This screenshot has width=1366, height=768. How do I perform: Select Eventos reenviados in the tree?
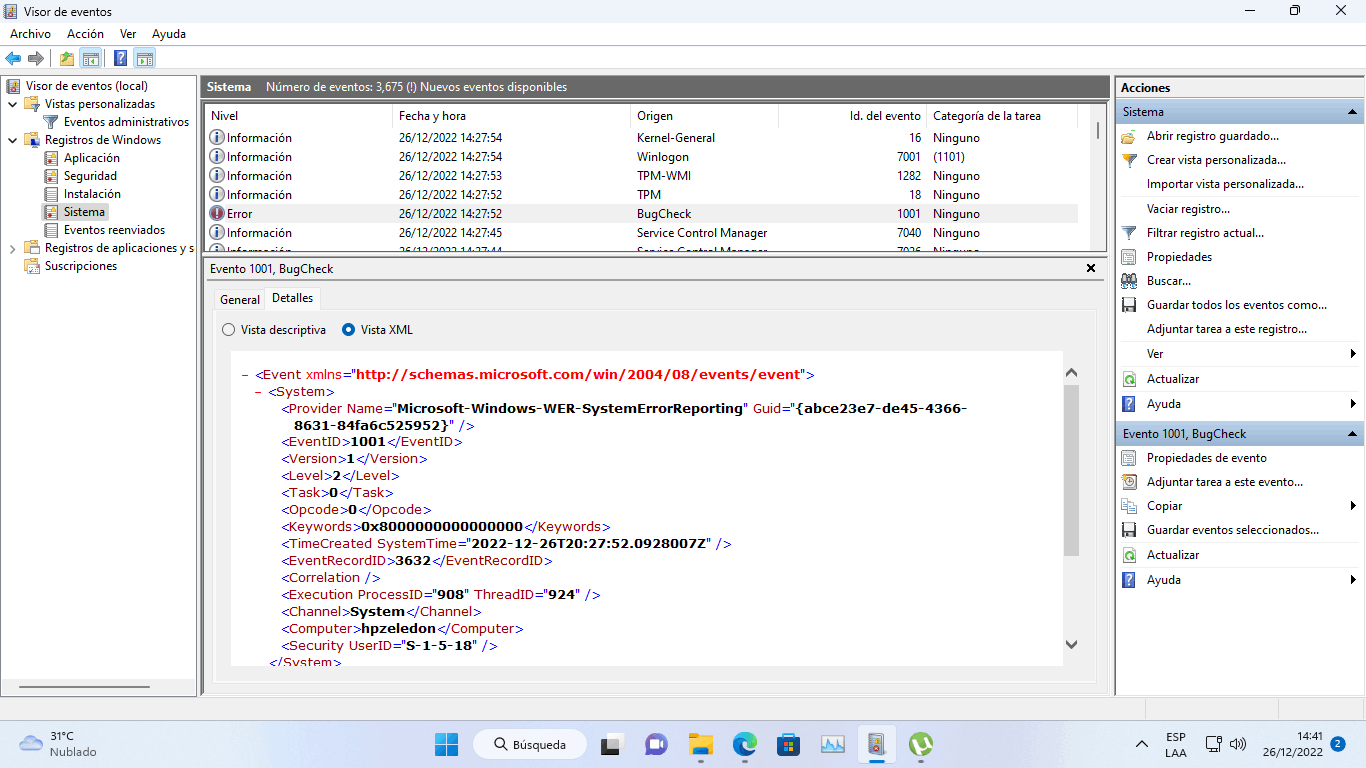click(114, 230)
